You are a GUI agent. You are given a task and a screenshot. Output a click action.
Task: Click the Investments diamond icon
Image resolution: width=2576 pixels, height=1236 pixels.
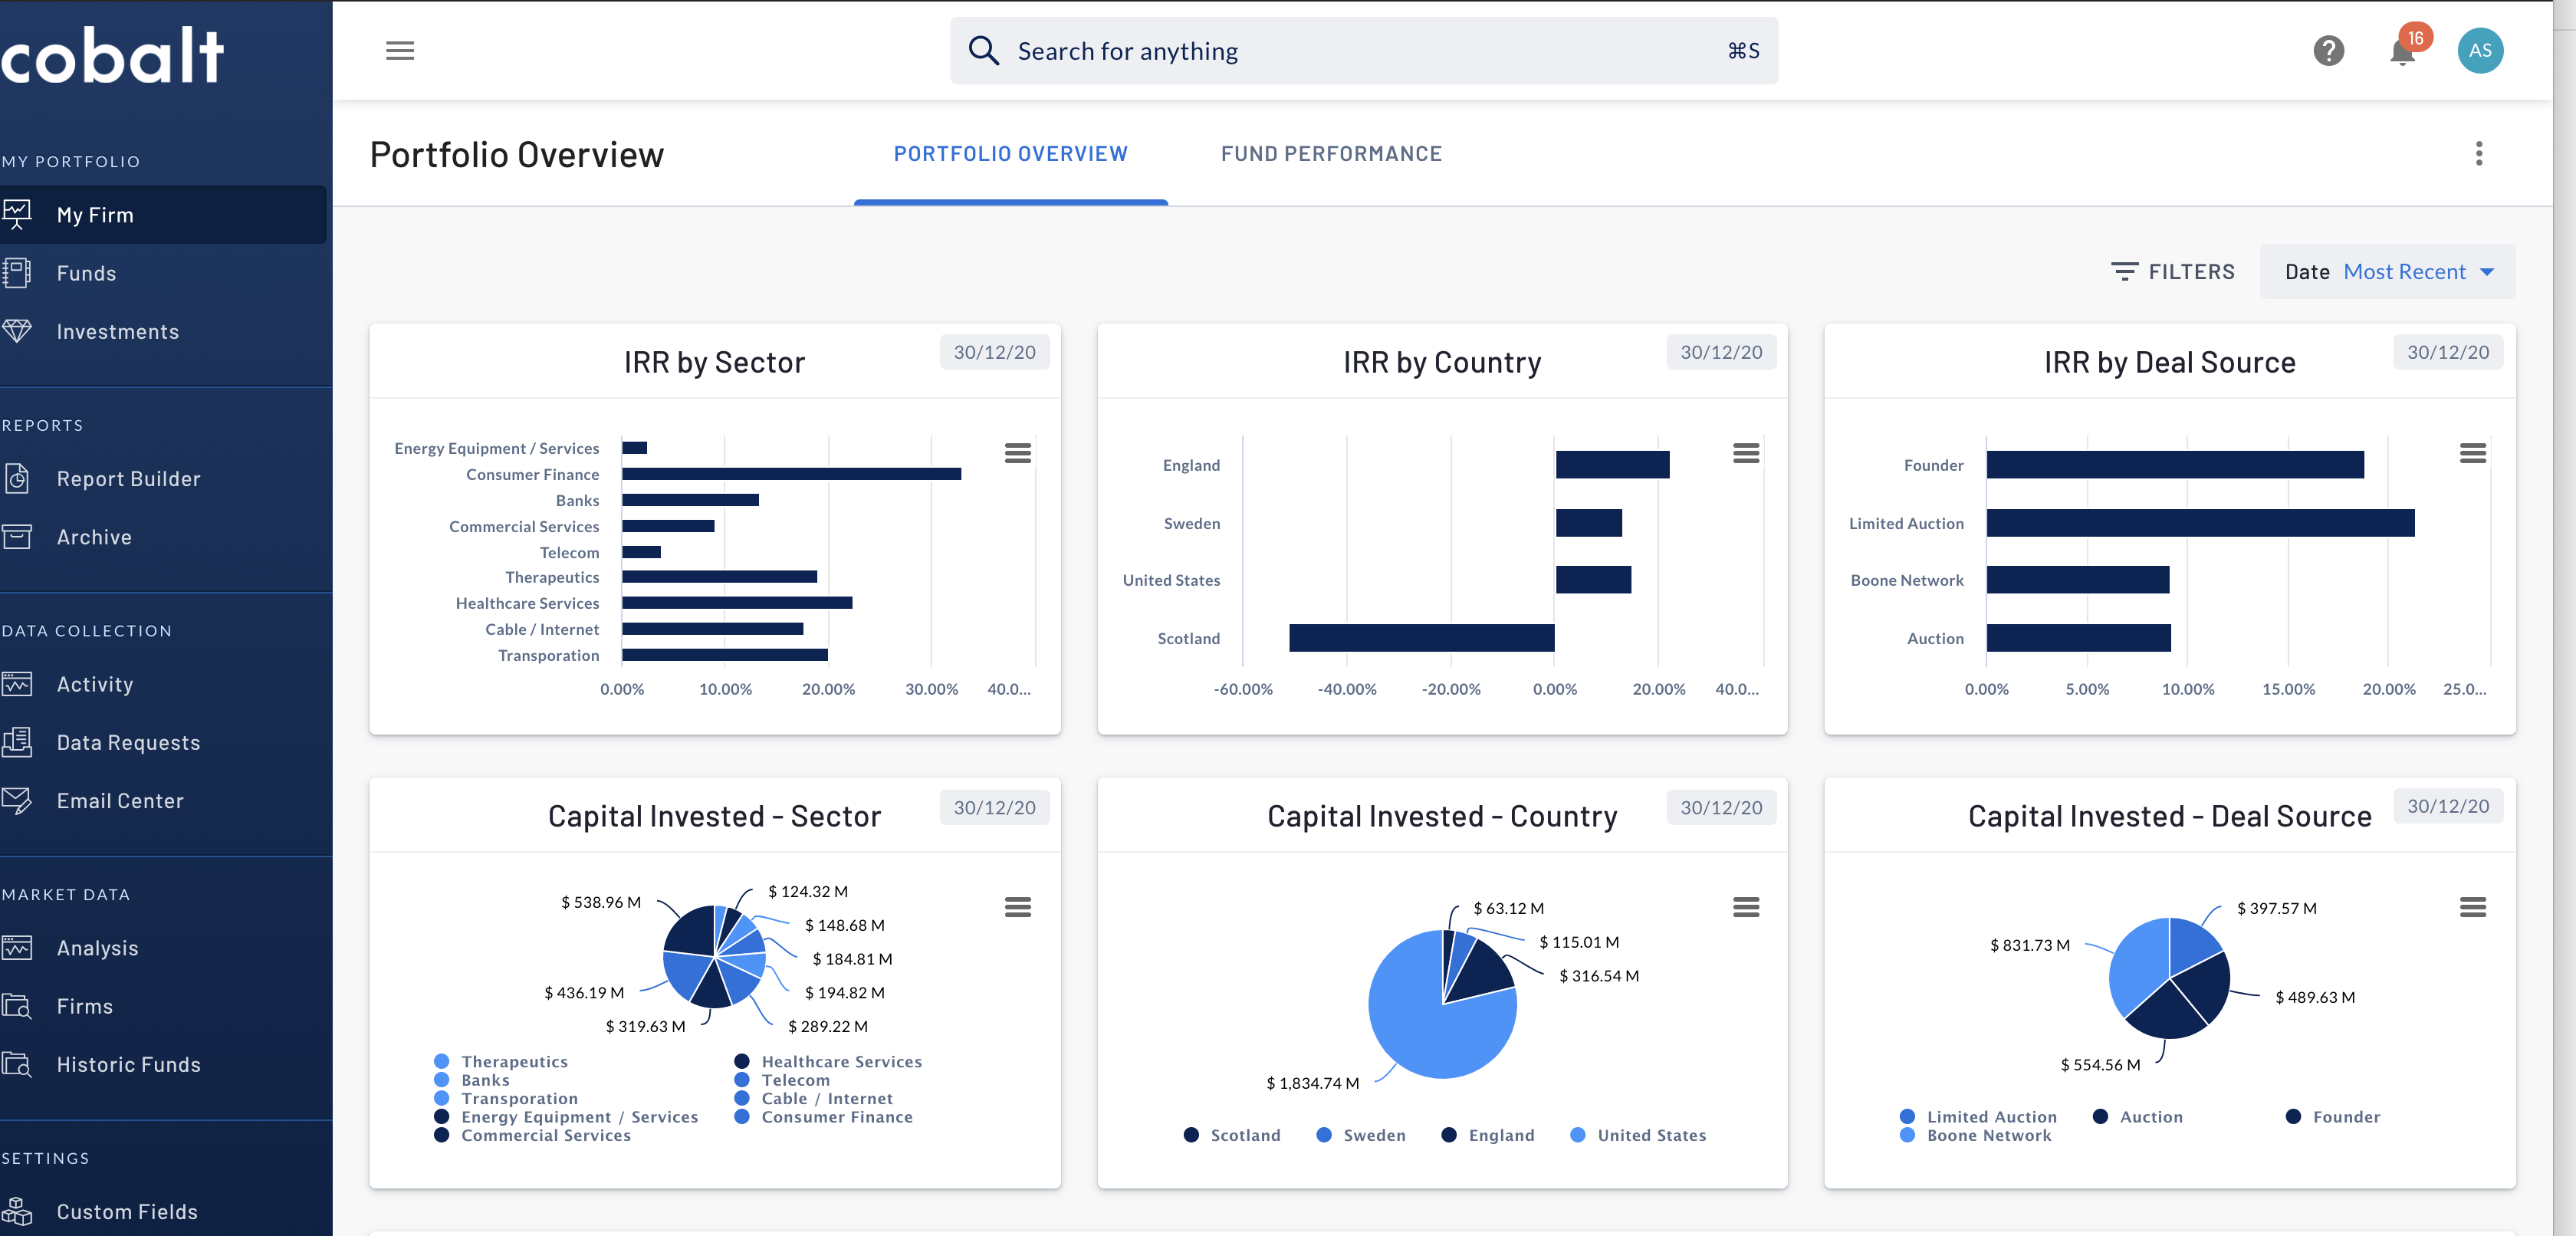pyautogui.click(x=19, y=331)
